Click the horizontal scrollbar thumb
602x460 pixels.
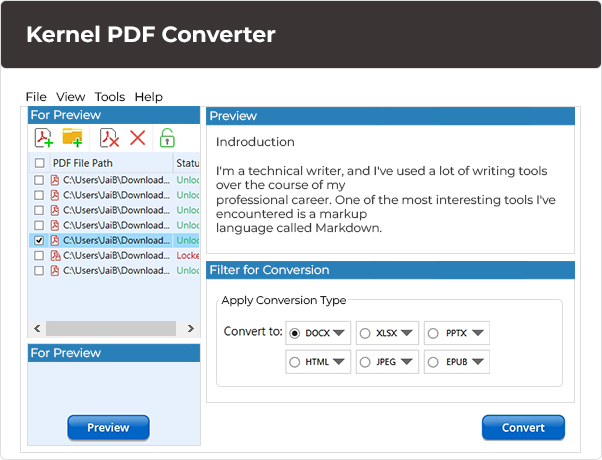[111, 329]
